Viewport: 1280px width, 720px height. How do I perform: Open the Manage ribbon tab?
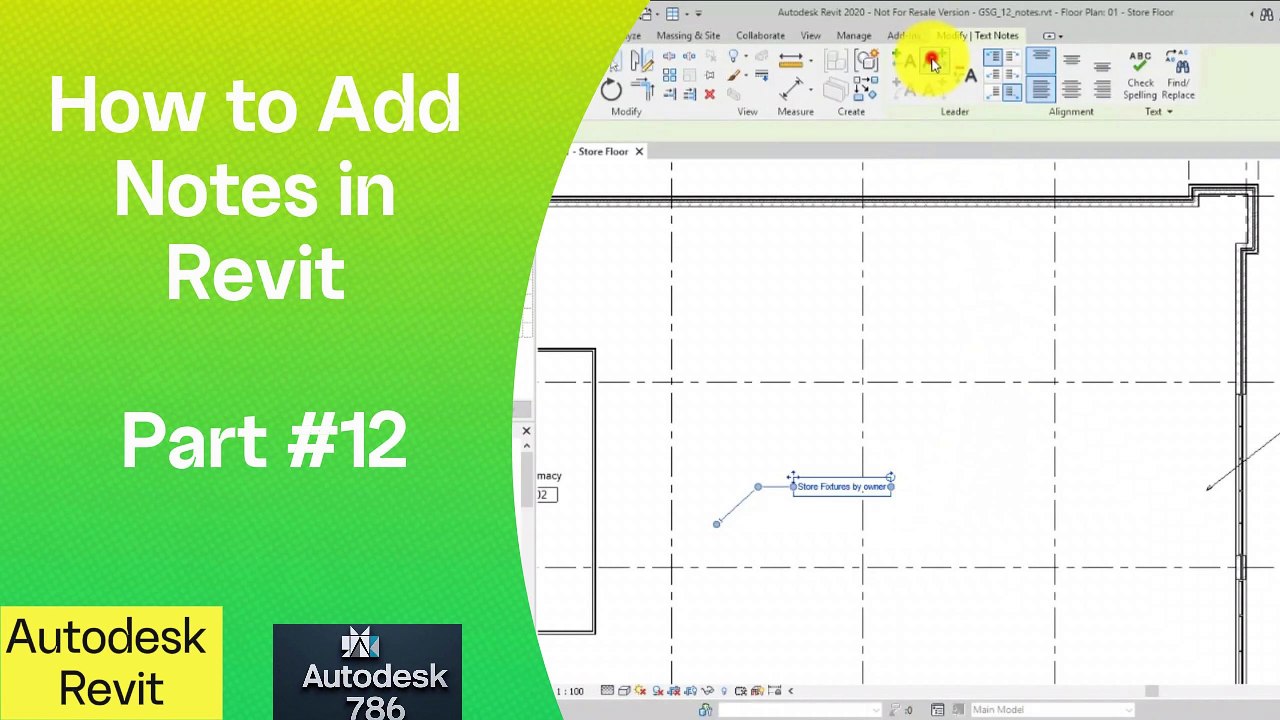pos(853,35)
